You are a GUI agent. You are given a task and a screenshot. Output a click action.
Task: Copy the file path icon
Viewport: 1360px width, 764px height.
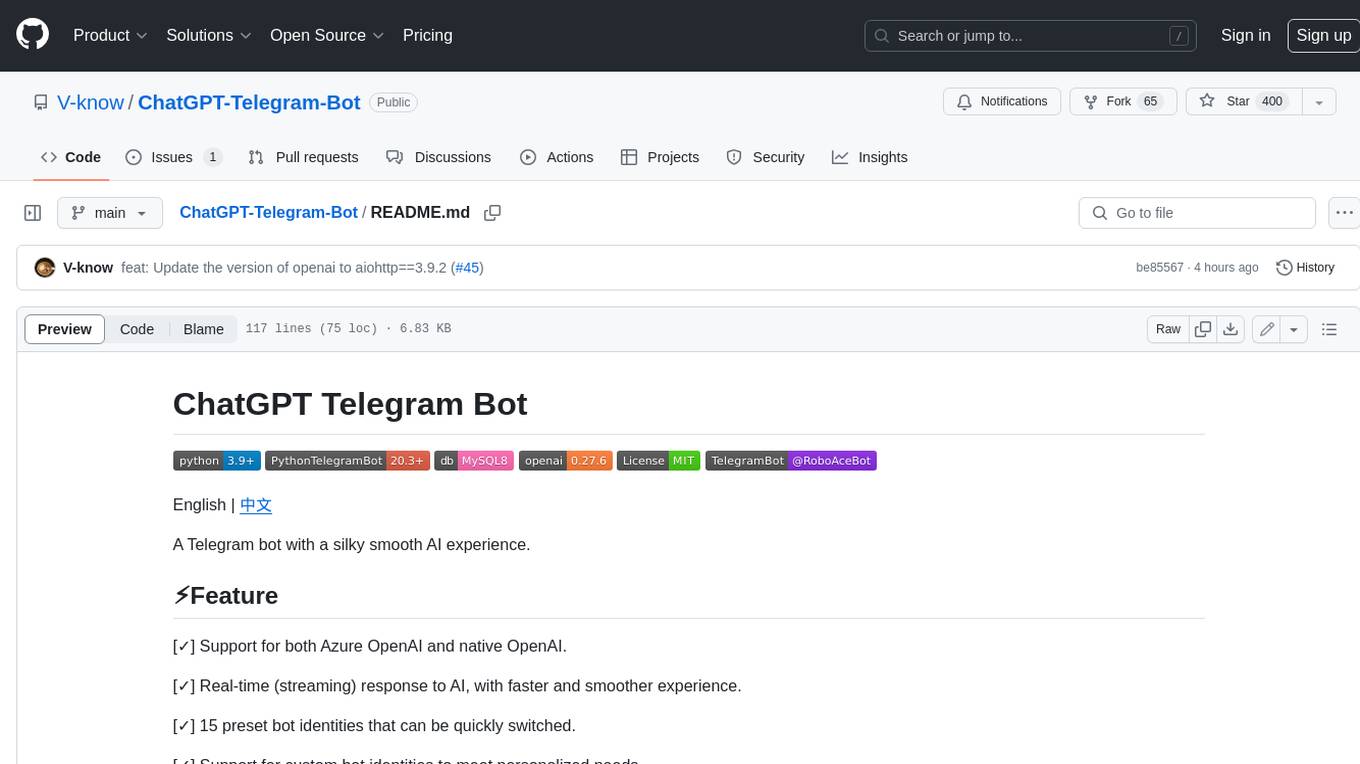pos(492,213)
